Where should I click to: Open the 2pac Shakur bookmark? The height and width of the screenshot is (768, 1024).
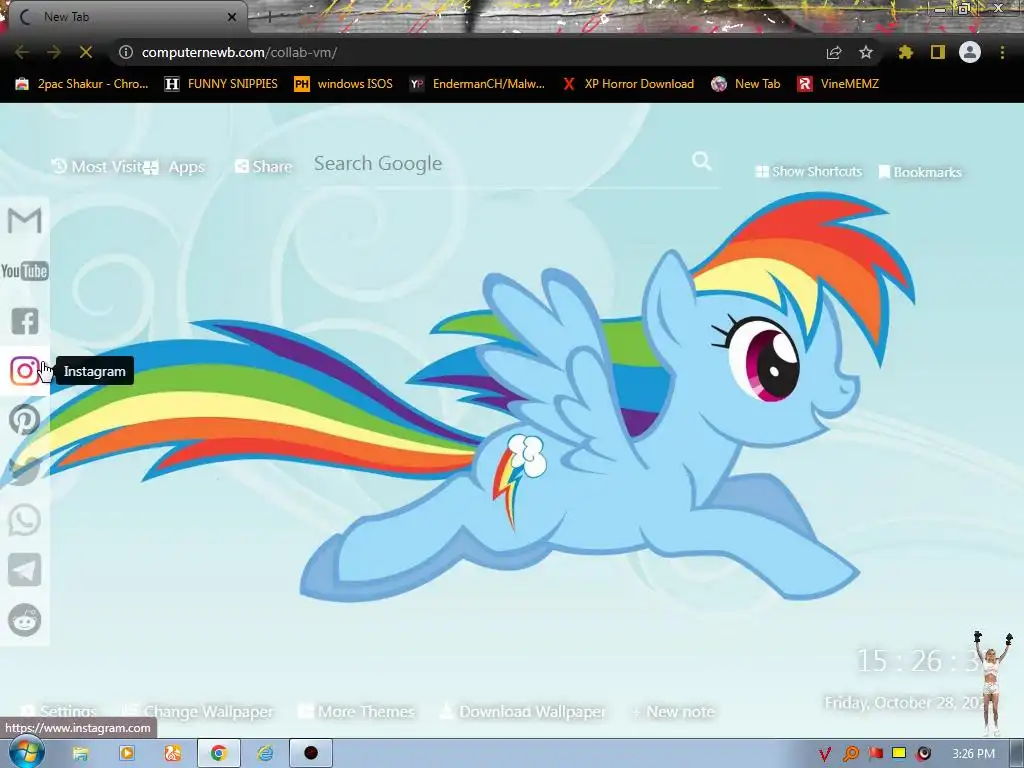tap(82, 84)
